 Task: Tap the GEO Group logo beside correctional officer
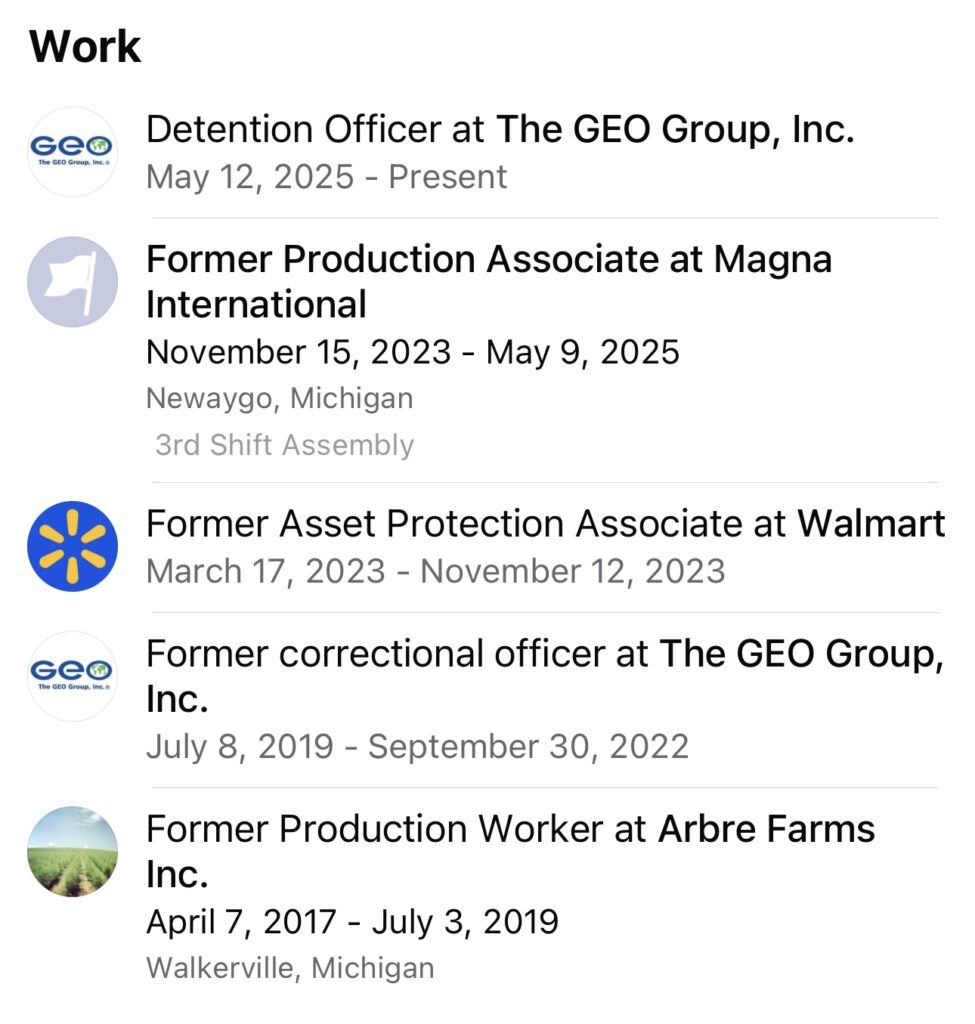point(72,676)
